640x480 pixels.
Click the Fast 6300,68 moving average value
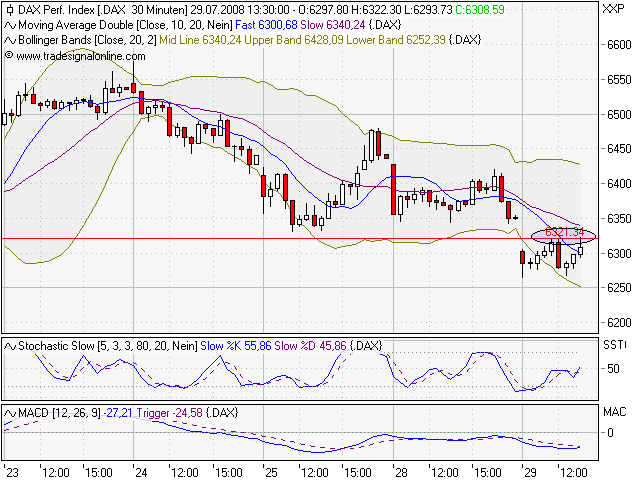[267, 25]
